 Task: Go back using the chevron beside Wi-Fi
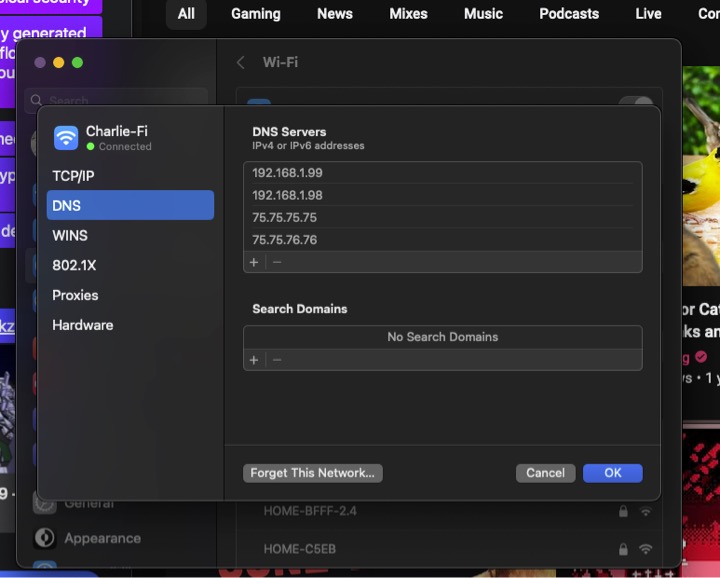(241, 62)
